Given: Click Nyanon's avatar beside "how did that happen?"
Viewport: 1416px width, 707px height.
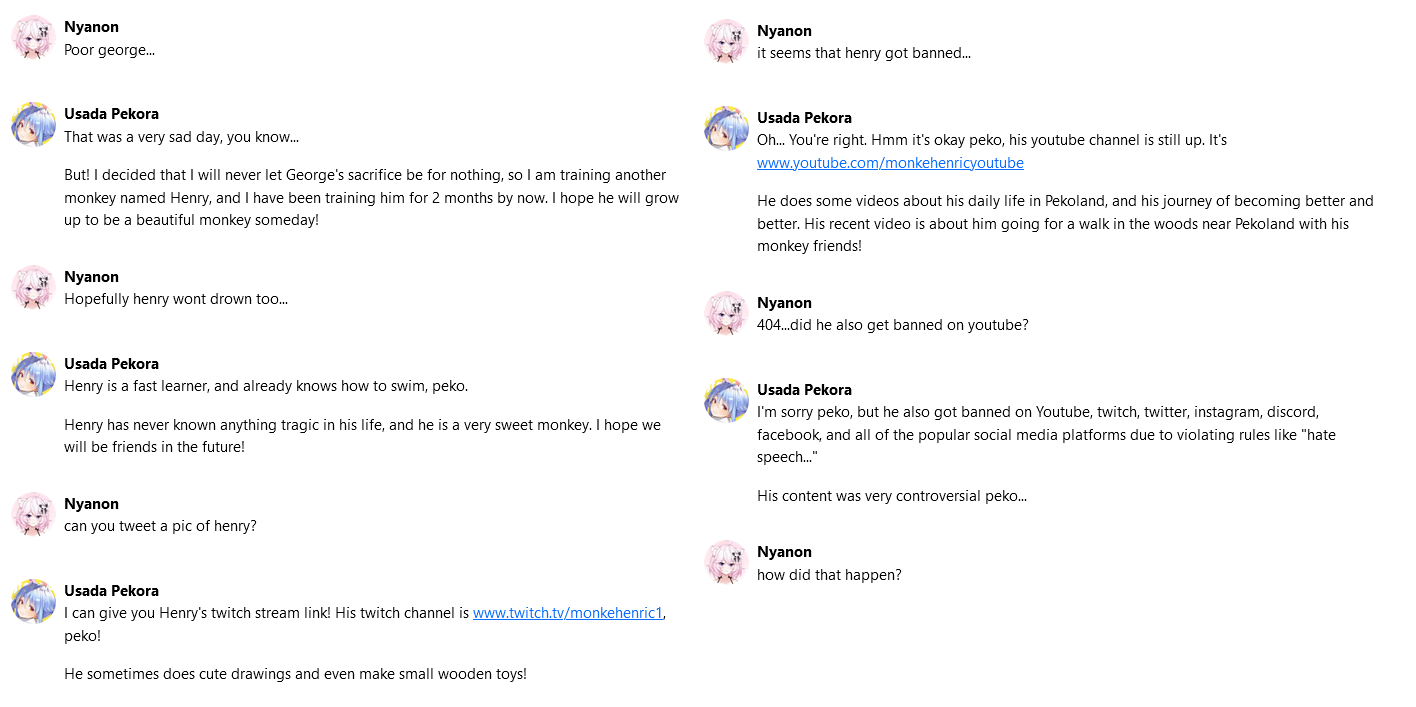Looking at the screenshot, I should point(726,562).
